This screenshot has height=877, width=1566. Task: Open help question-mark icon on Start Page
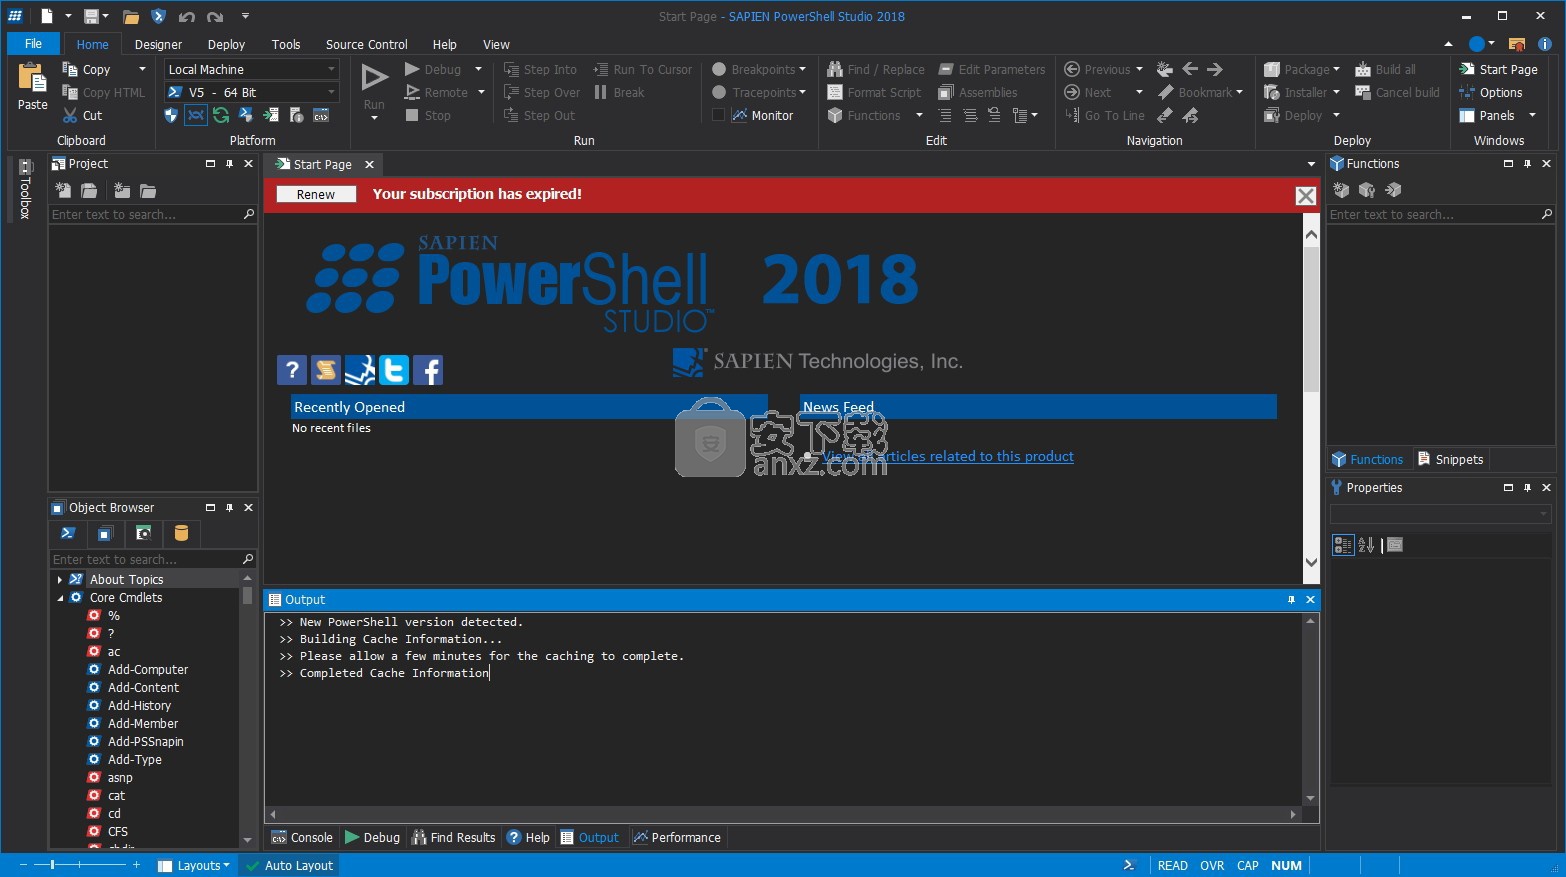(291, 370)
